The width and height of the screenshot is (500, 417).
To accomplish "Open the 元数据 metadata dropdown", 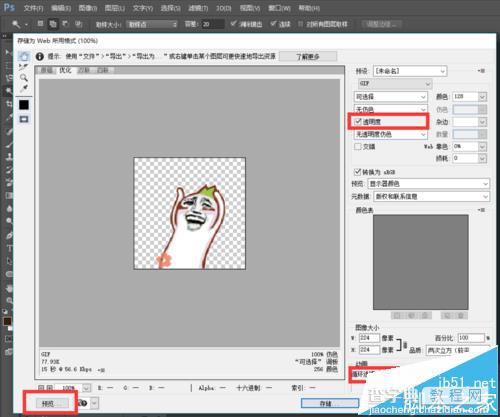I will click(x=431, y=196).
